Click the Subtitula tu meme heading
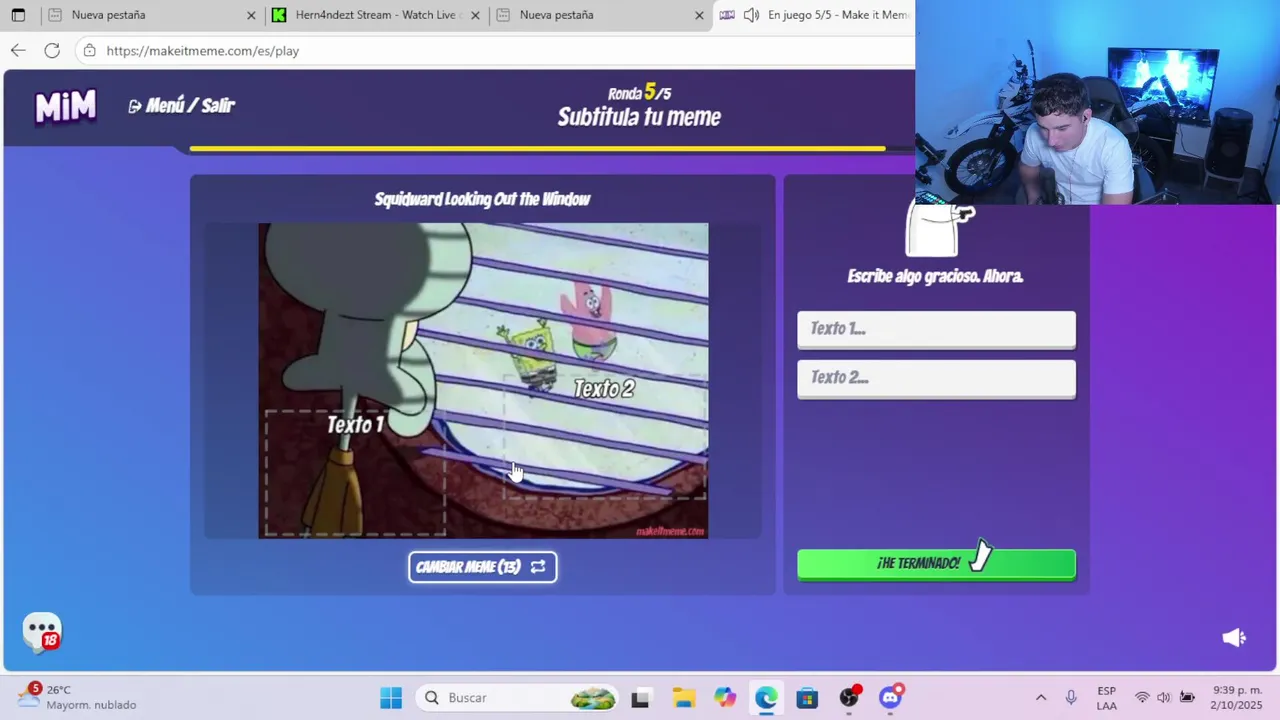The height and width of the screenshot is (720, 1280). 639,117
